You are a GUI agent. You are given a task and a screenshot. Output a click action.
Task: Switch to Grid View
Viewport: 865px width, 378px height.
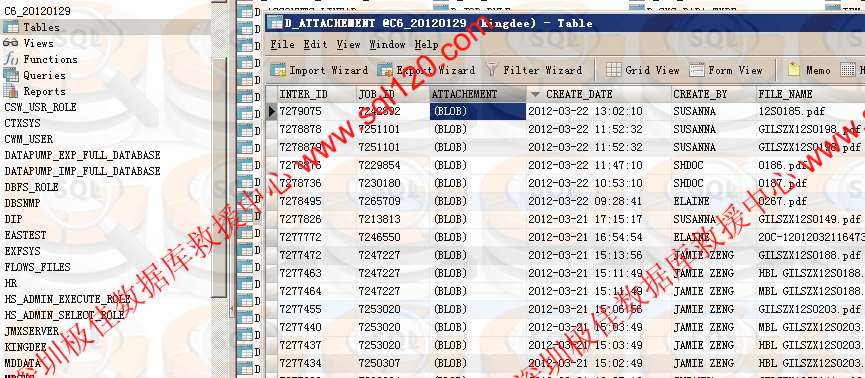(x=643, y=70)
